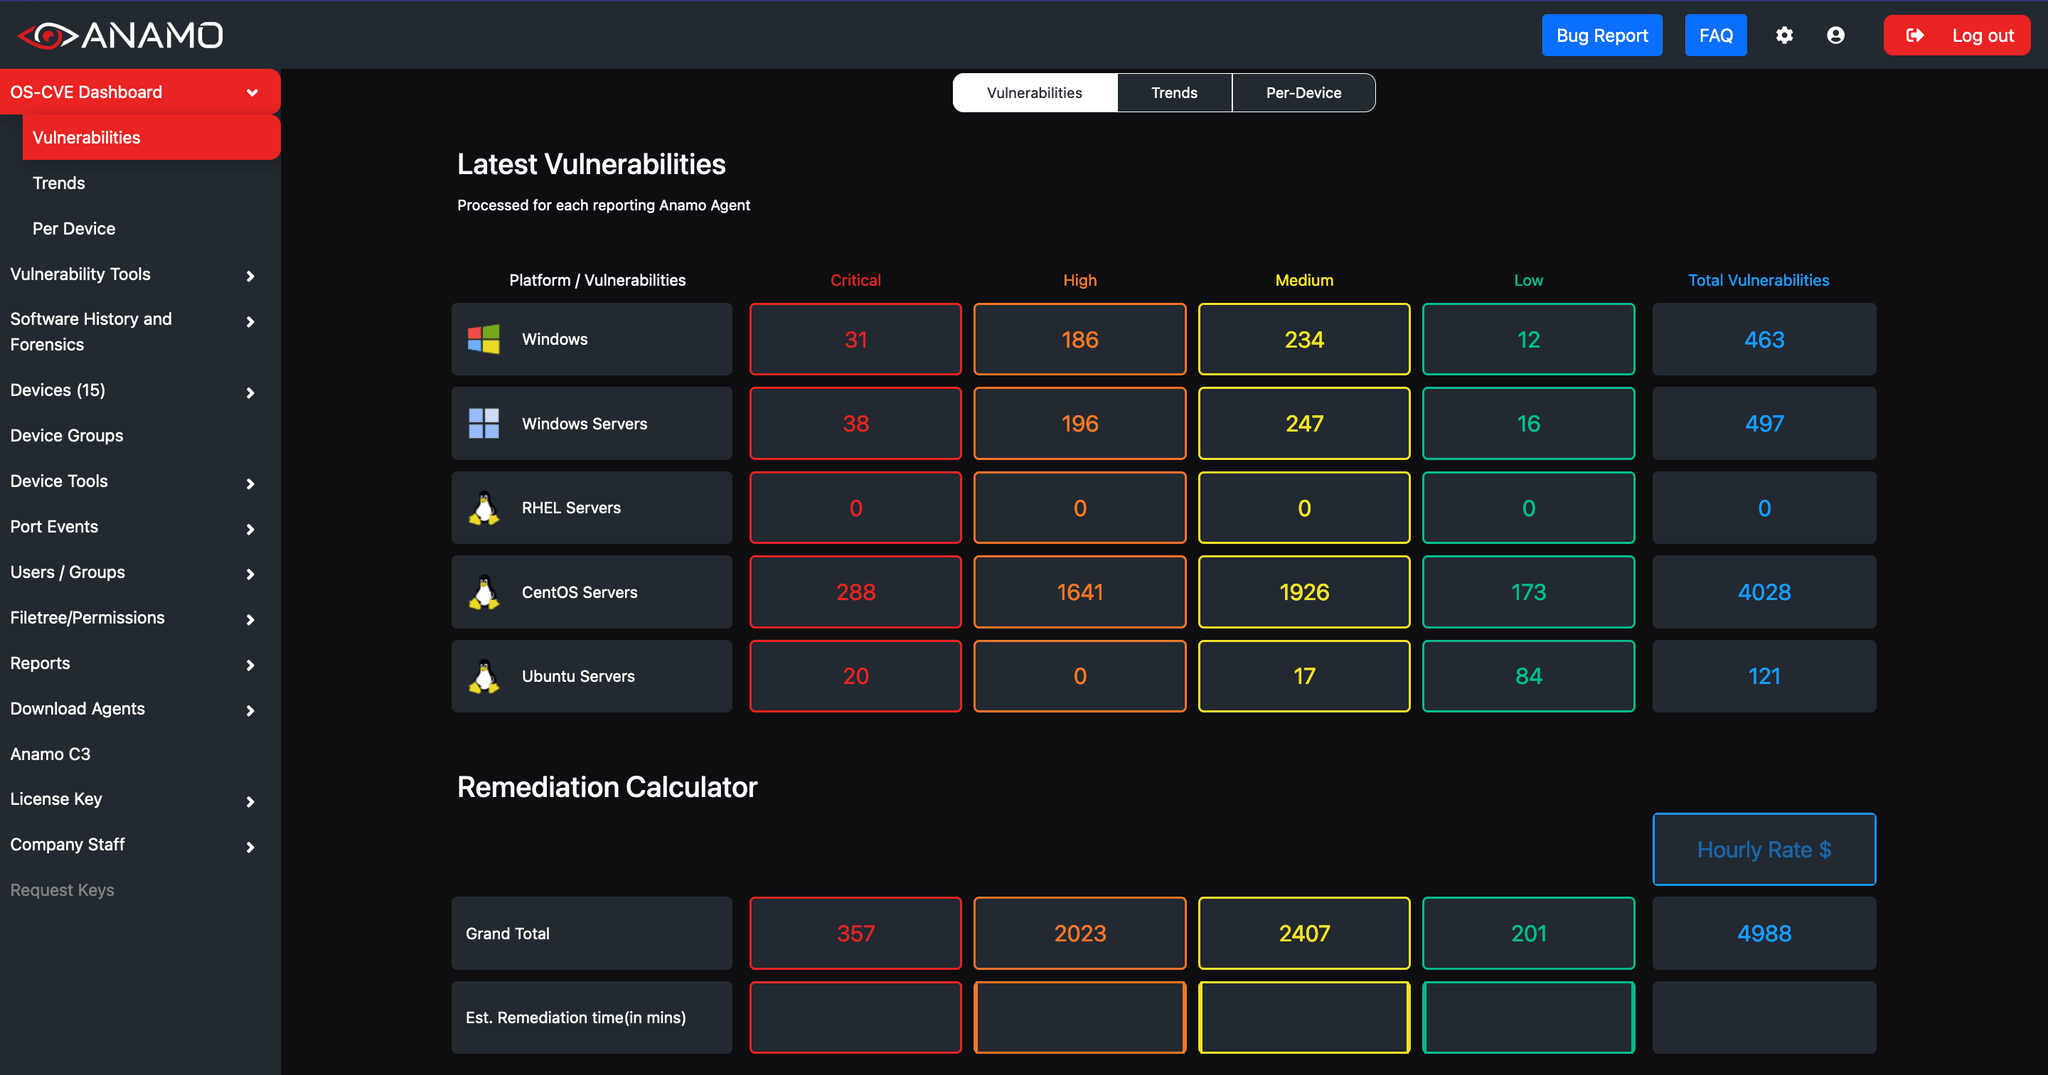Click CentOS Critical count 288
This screenshot has width=2048, height=1075.
(x=856, y=592)
